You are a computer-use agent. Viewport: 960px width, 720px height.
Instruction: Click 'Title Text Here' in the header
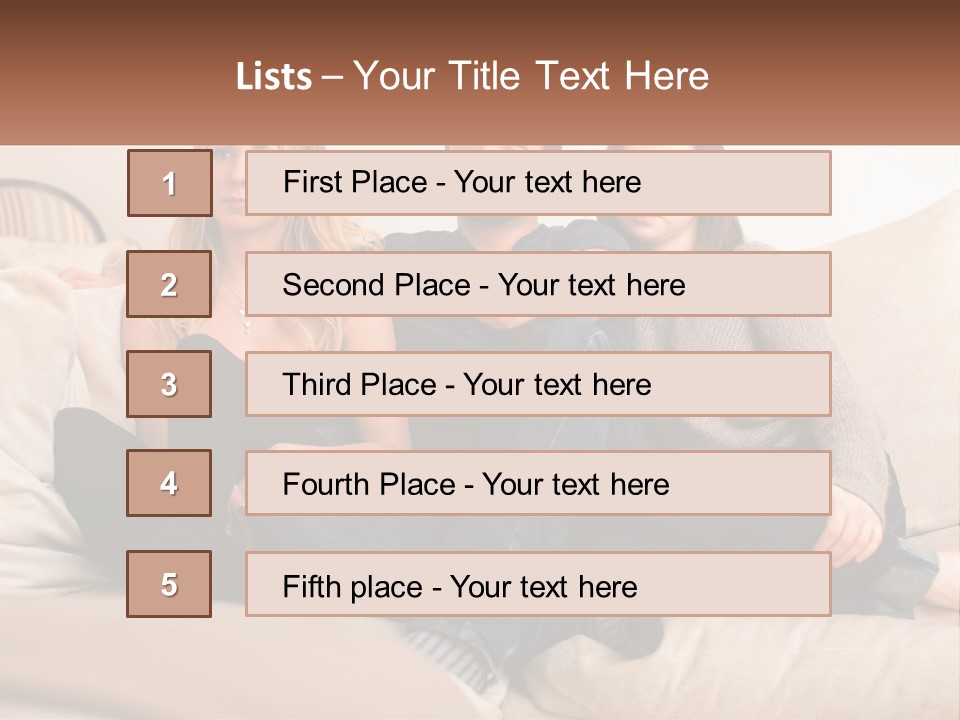coord(579,76)
